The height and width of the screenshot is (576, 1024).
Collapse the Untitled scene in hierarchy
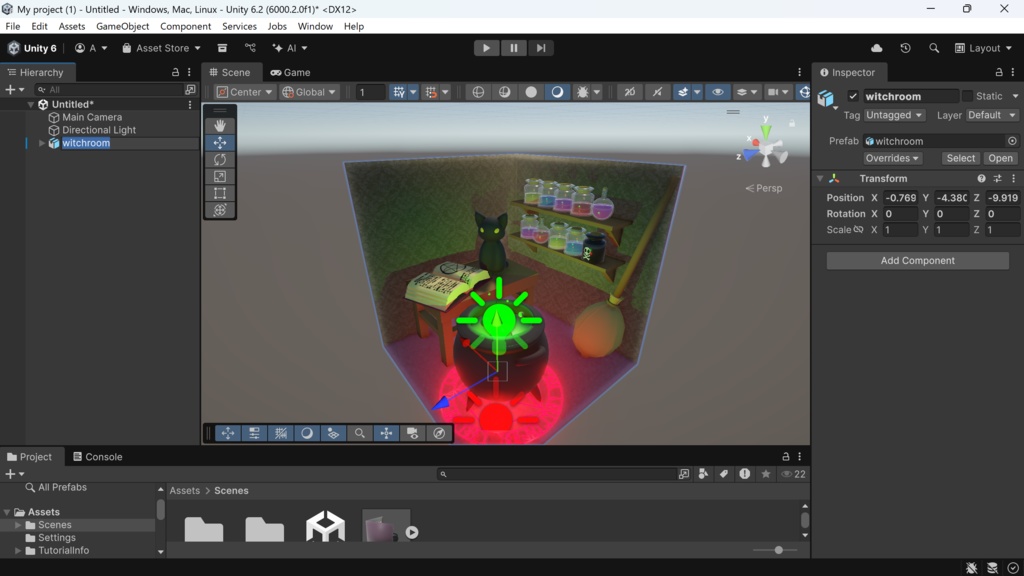tap(31, 104)
